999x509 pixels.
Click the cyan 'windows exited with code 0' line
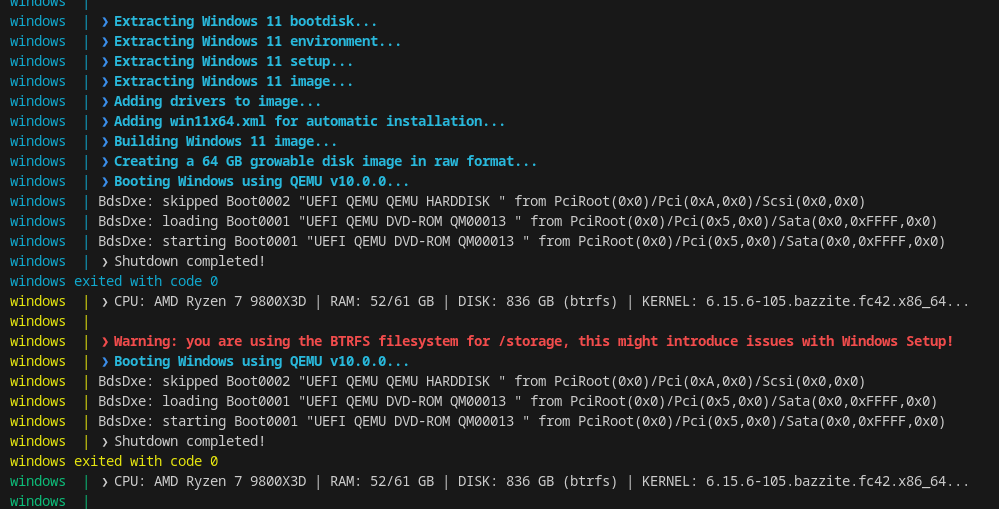click(x=114, y=282)
